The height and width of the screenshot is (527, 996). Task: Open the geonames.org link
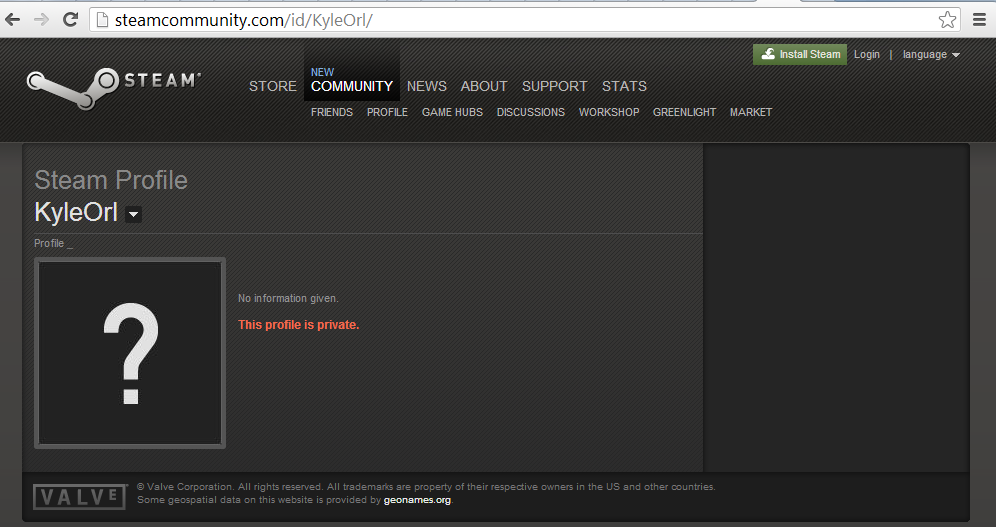[x=417, y=500]
